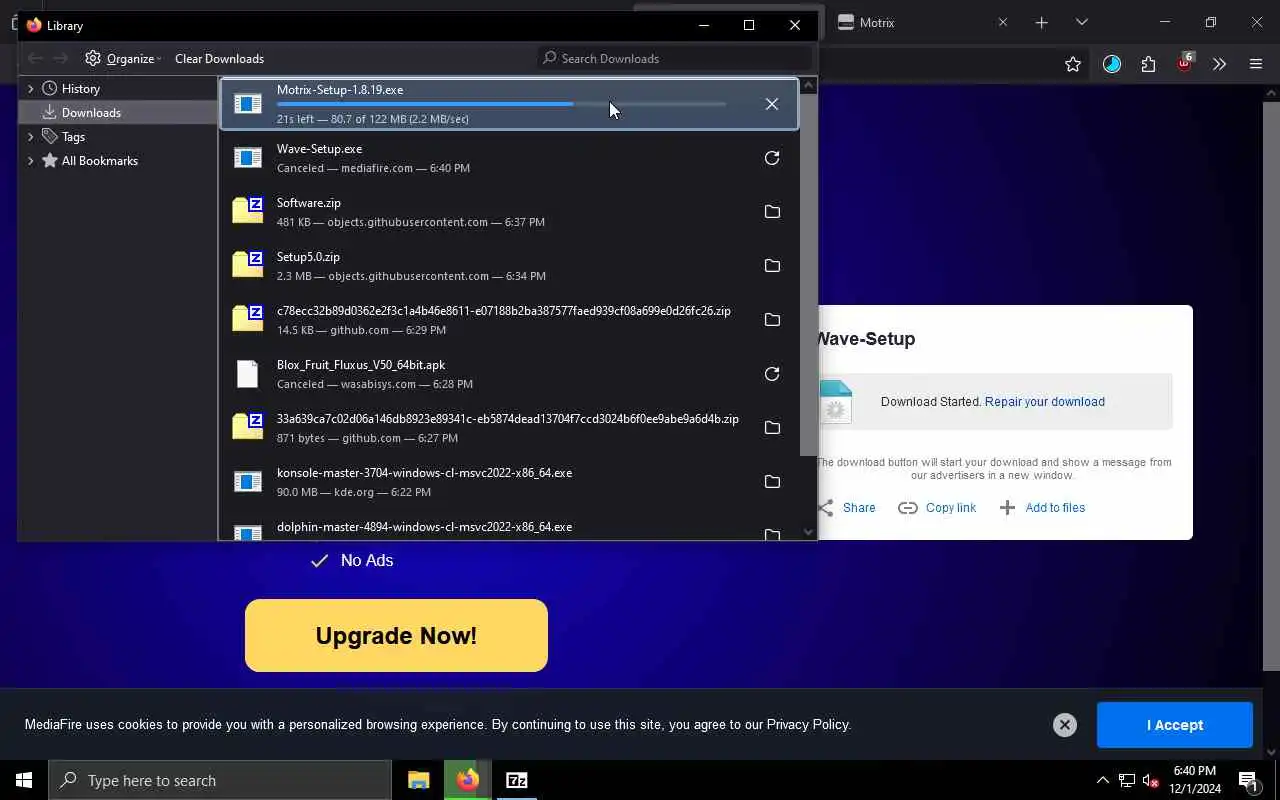
Task: Select the Wave-Setup.exe download row
Action: (x=508, y=158)
